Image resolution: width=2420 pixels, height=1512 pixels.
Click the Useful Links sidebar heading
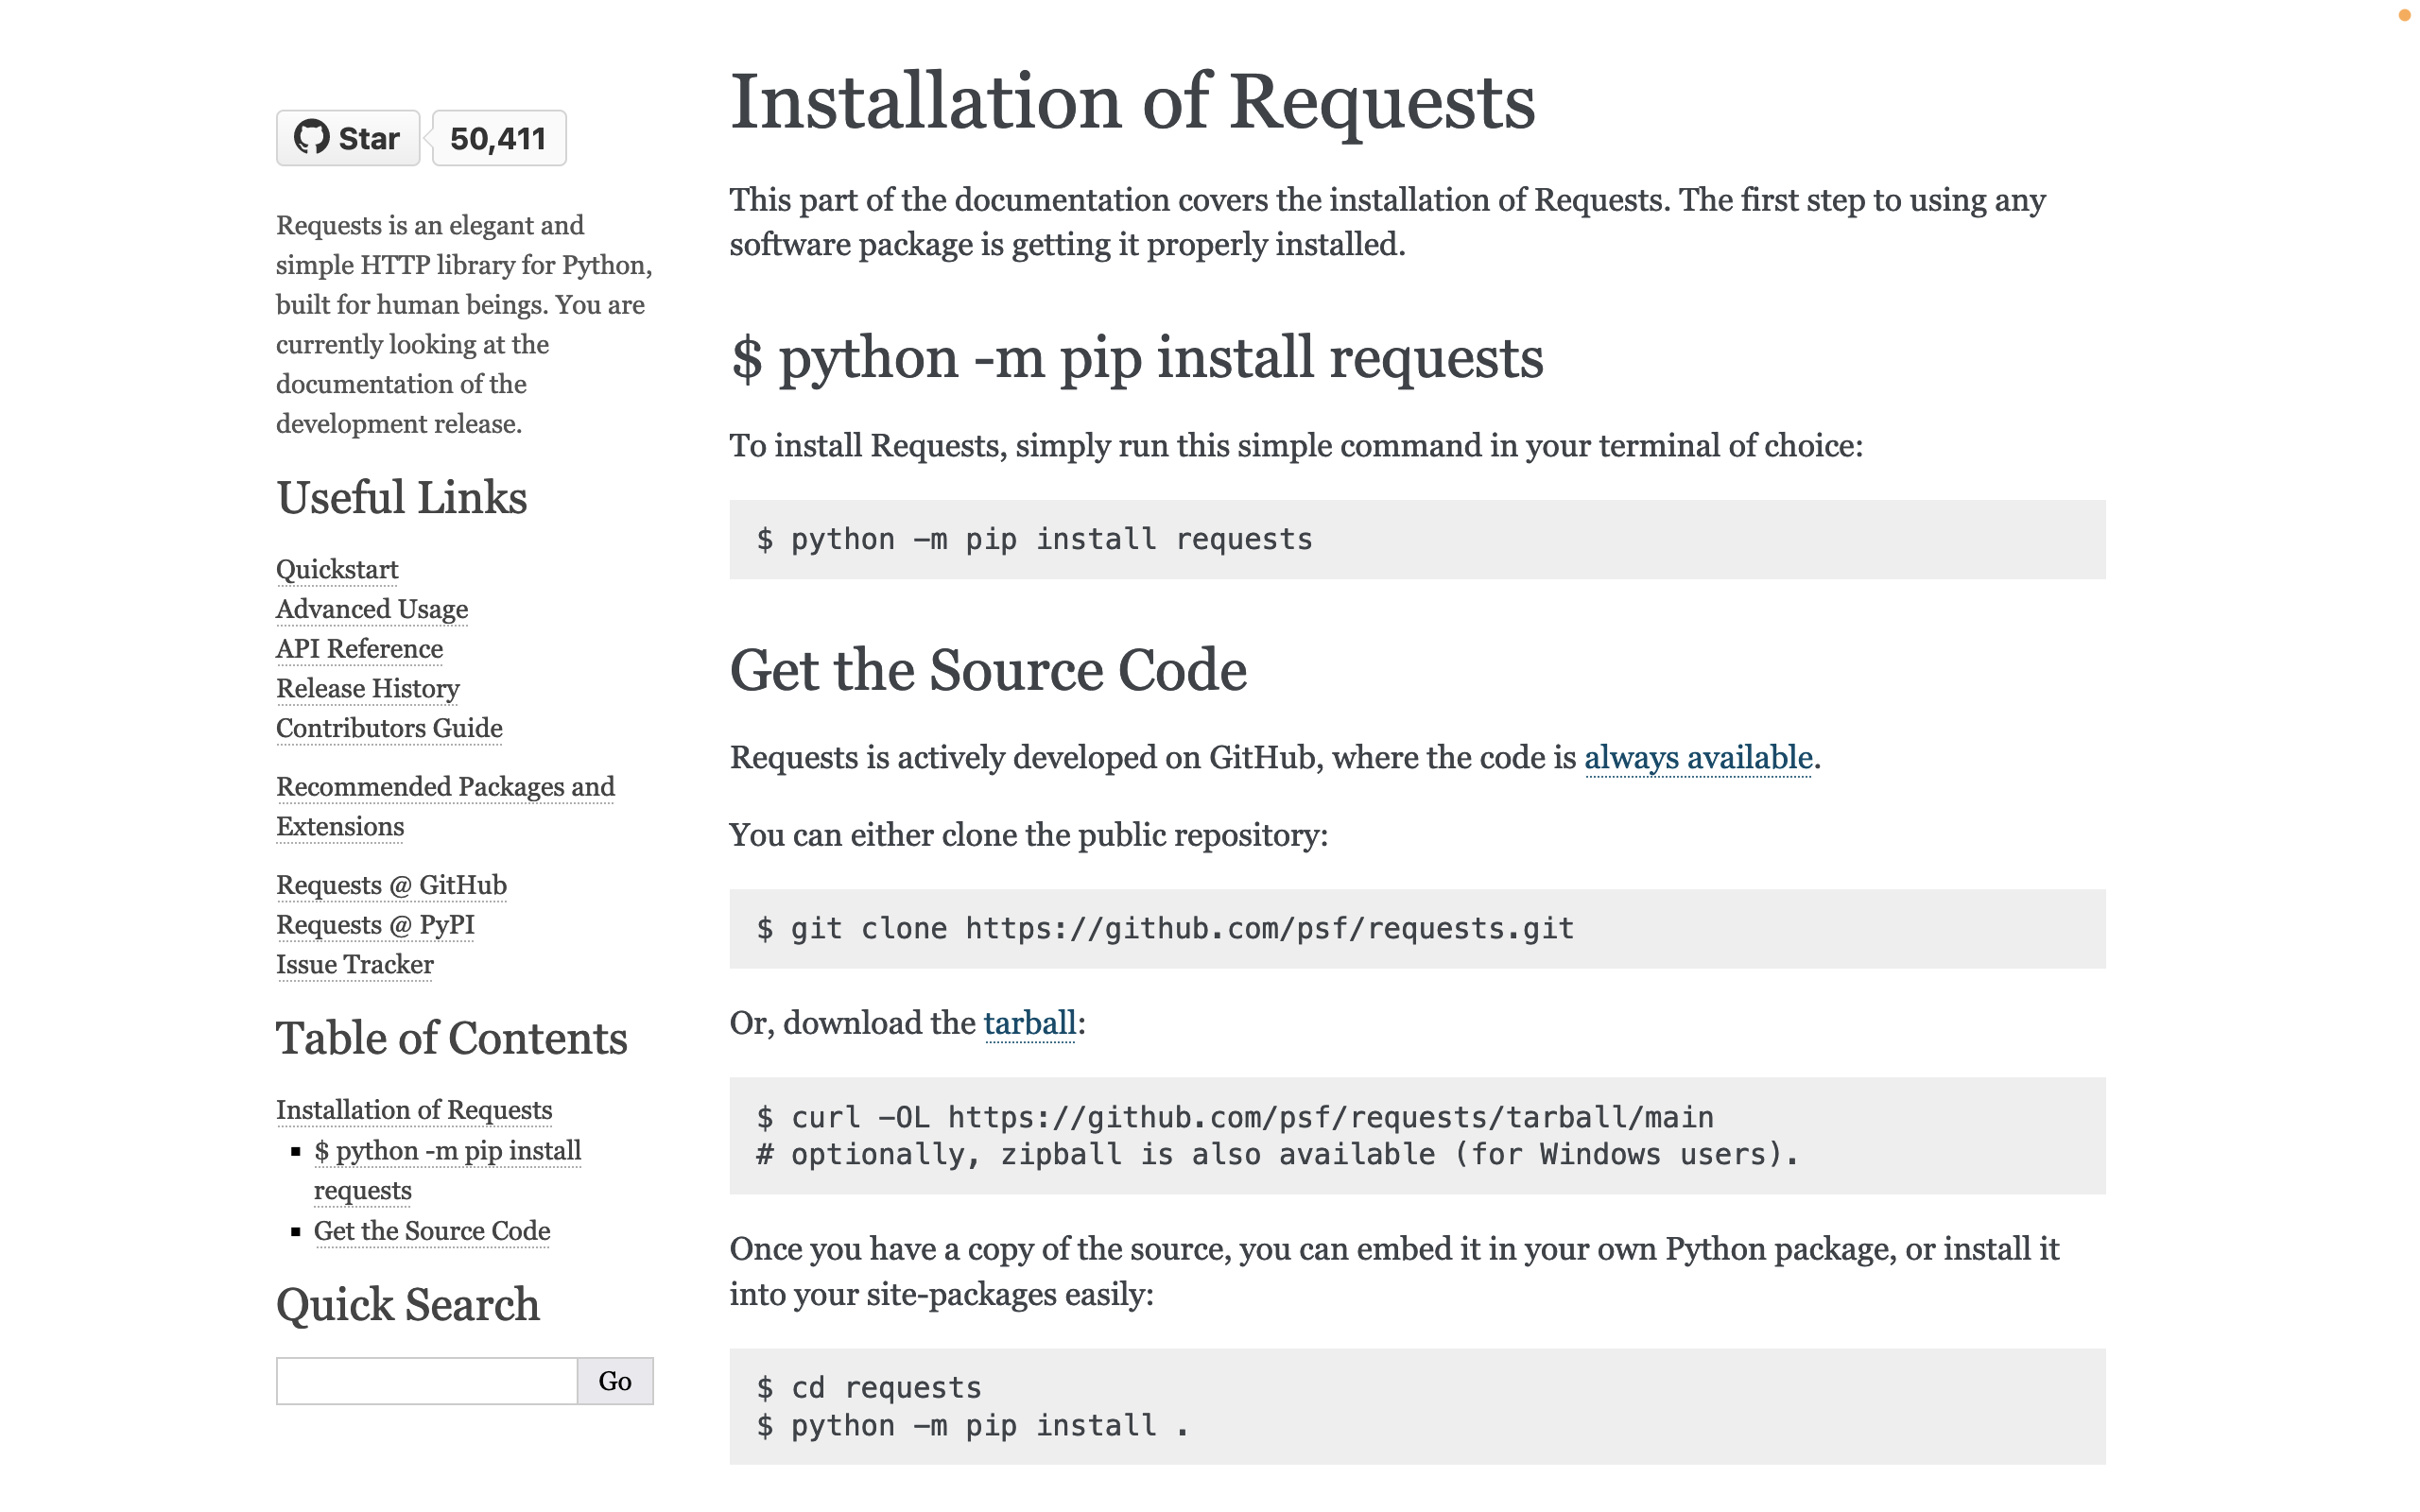(x=402, y=498)
